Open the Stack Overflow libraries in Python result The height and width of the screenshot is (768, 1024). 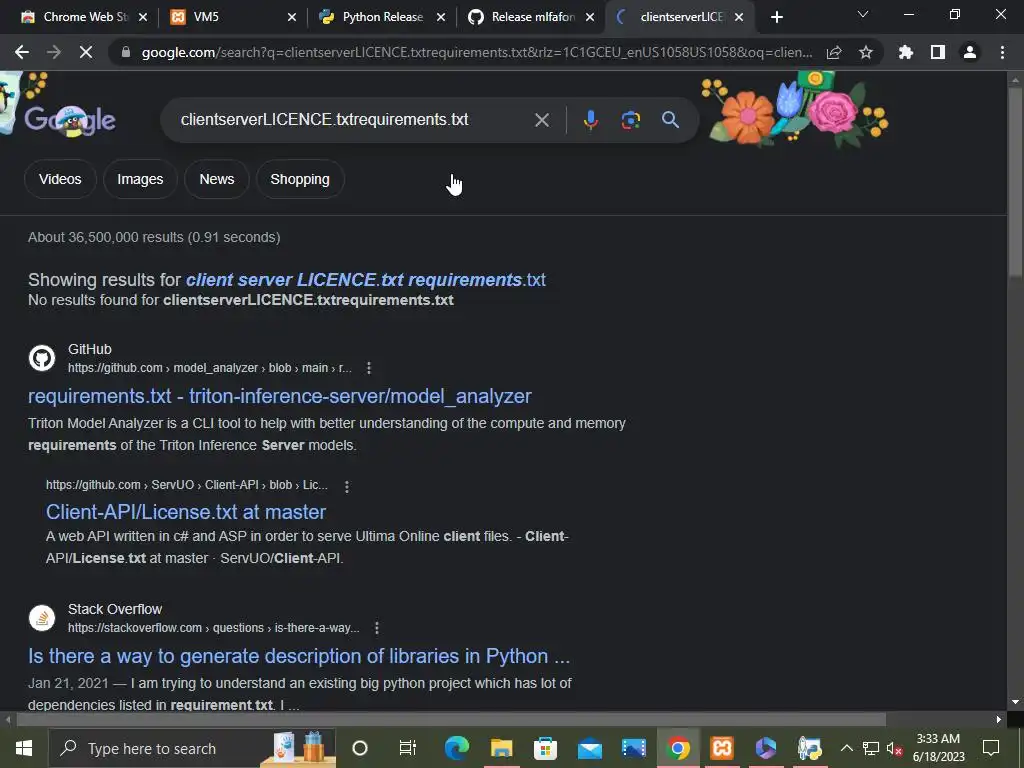click(299, 656)
